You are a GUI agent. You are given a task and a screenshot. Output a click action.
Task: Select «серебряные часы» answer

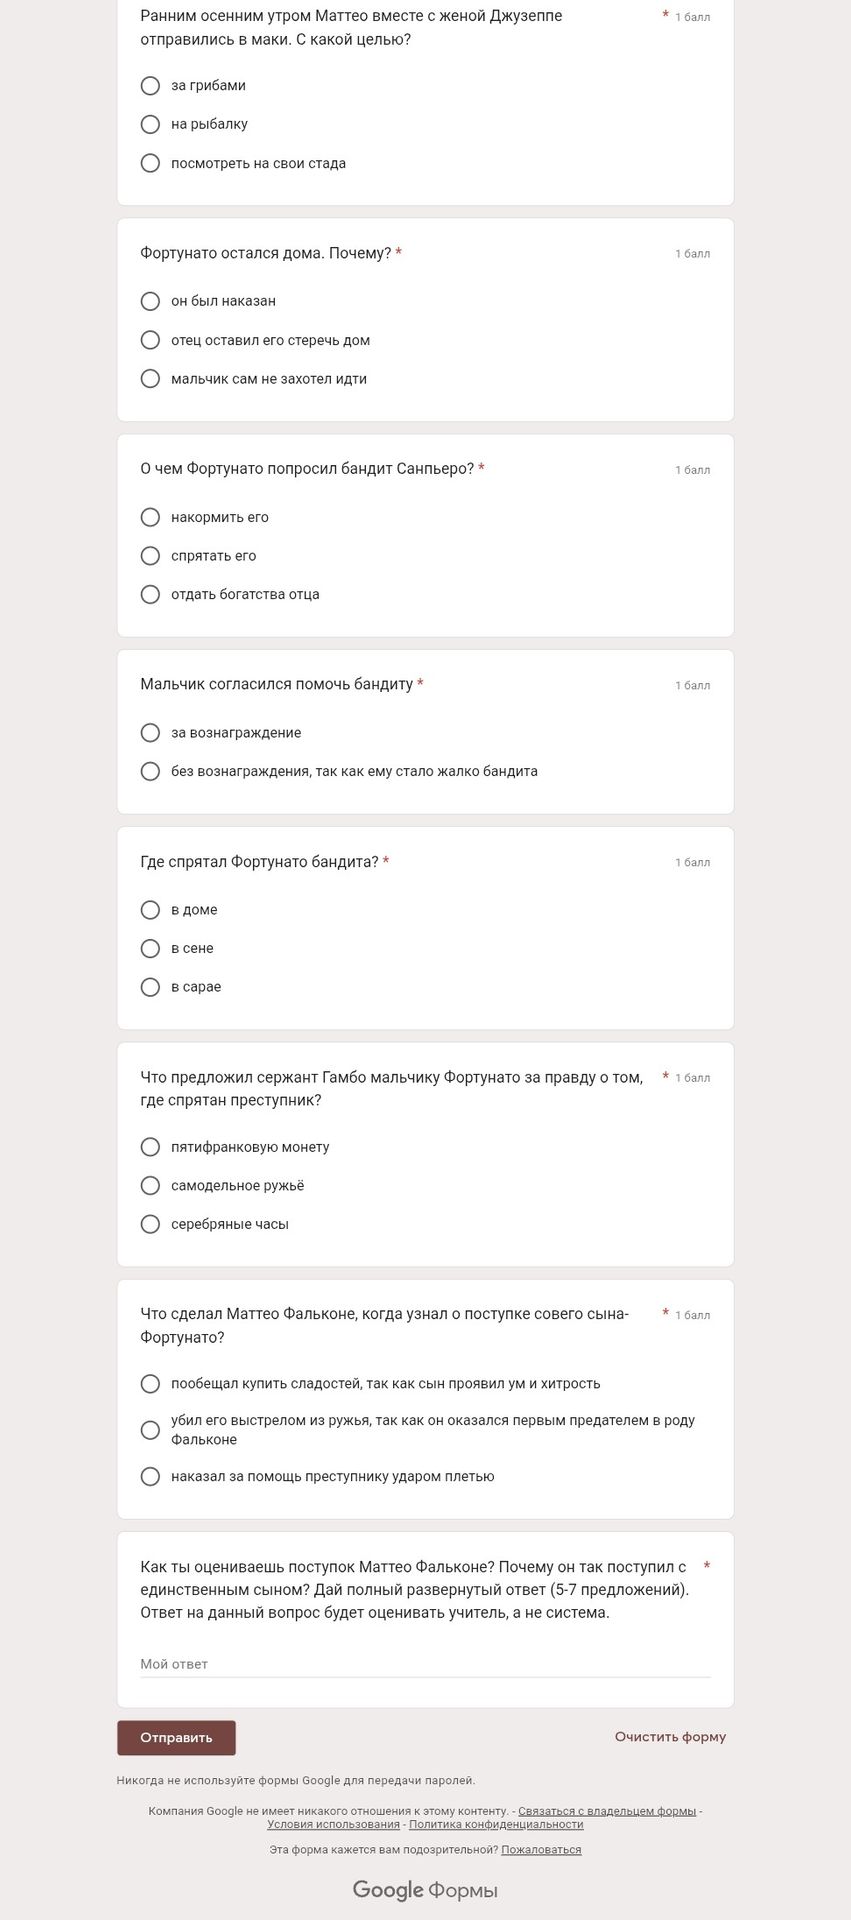click(150, 1224)
